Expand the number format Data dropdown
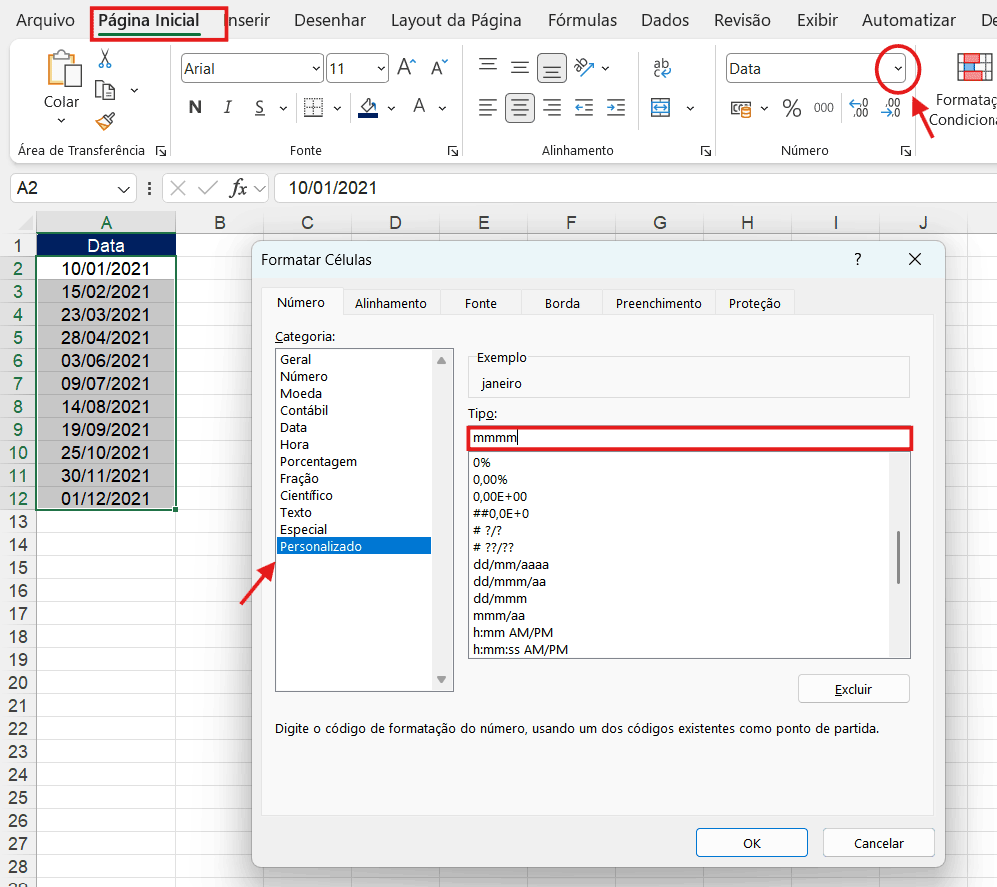The image size is (997, 887). click(x=898, y=69)
